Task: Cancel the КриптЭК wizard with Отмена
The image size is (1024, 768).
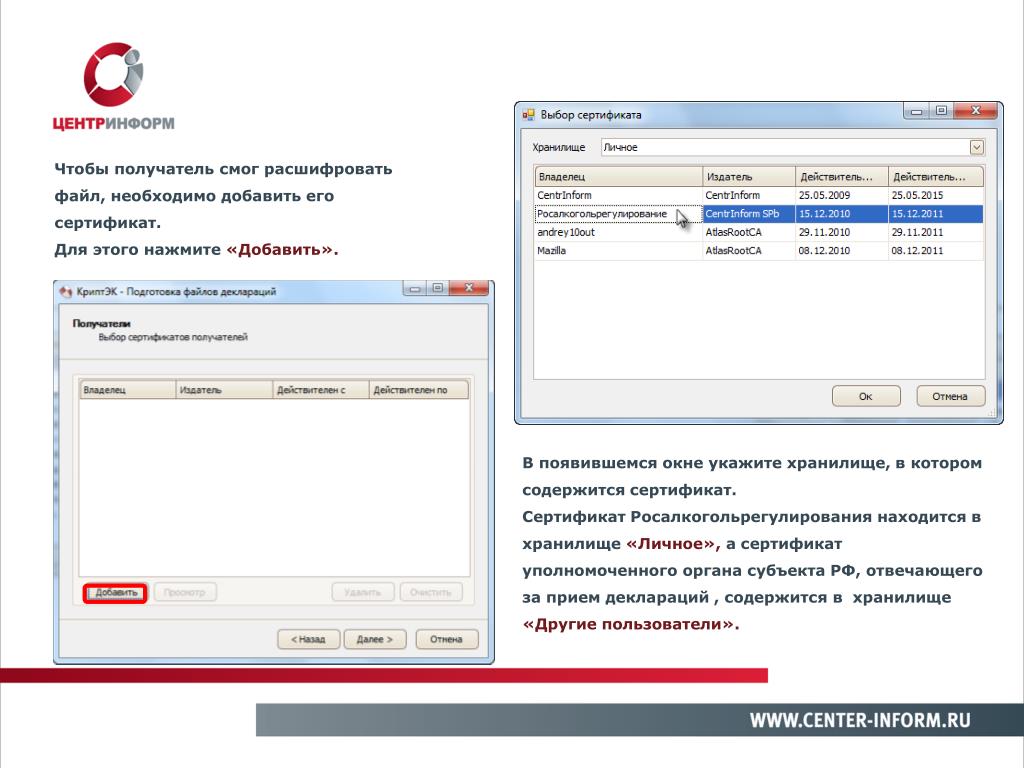Action: click(x=446, y=639)
